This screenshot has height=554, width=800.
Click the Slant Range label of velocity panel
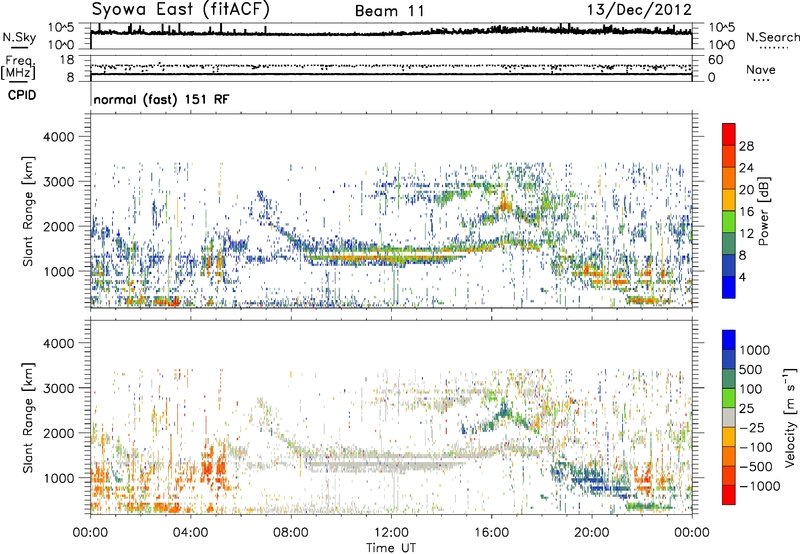[28, 417]
